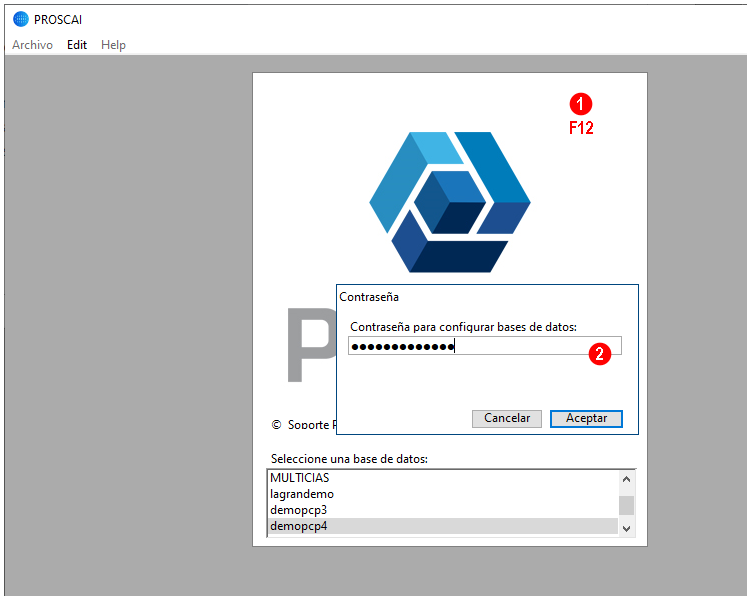The image size is (755, 605).
Task: Select the demopcp3 database
Action: click(443, 510)
